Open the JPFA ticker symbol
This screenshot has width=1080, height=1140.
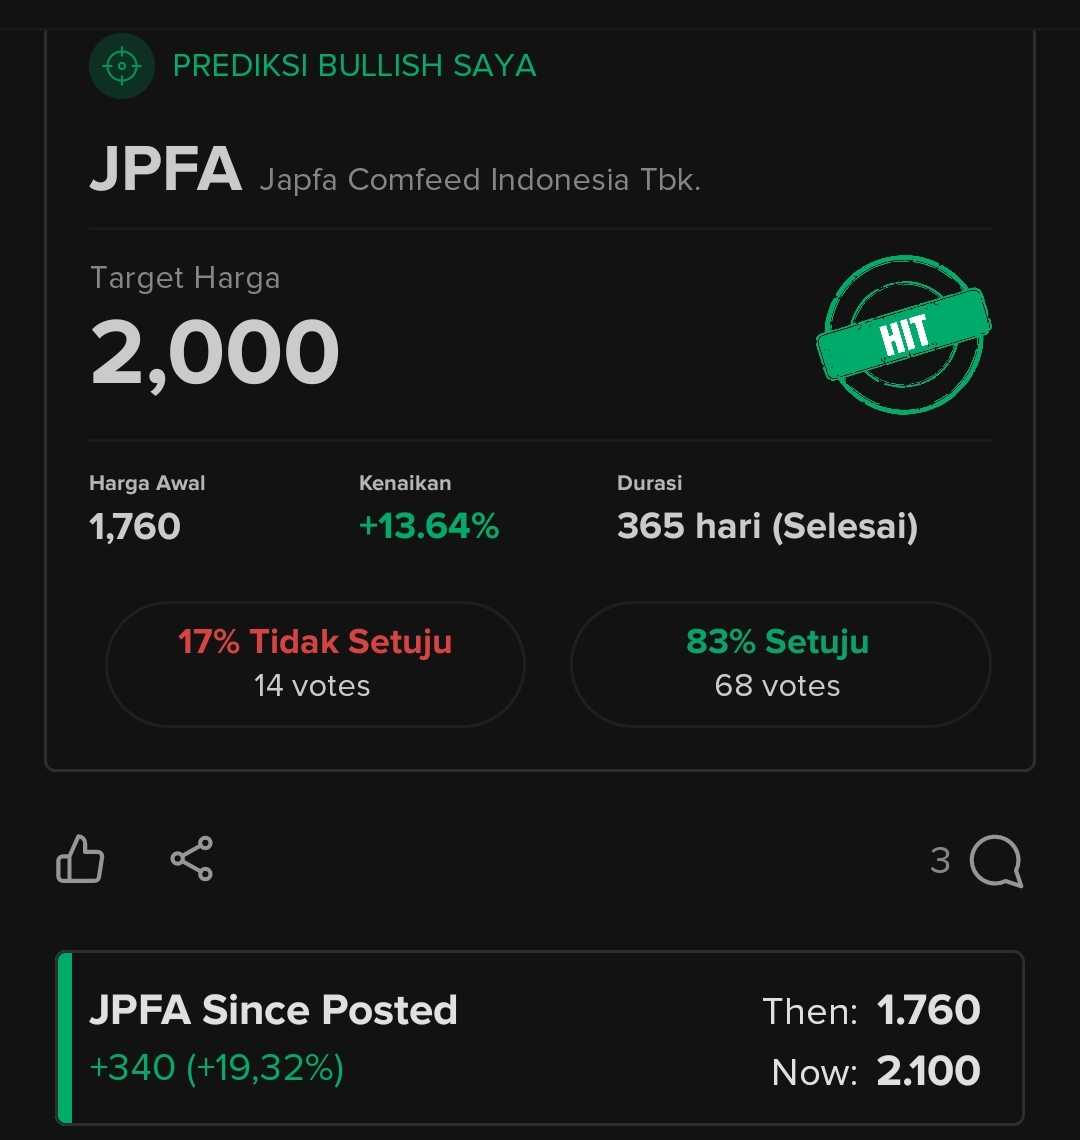[x=166, y=169]
